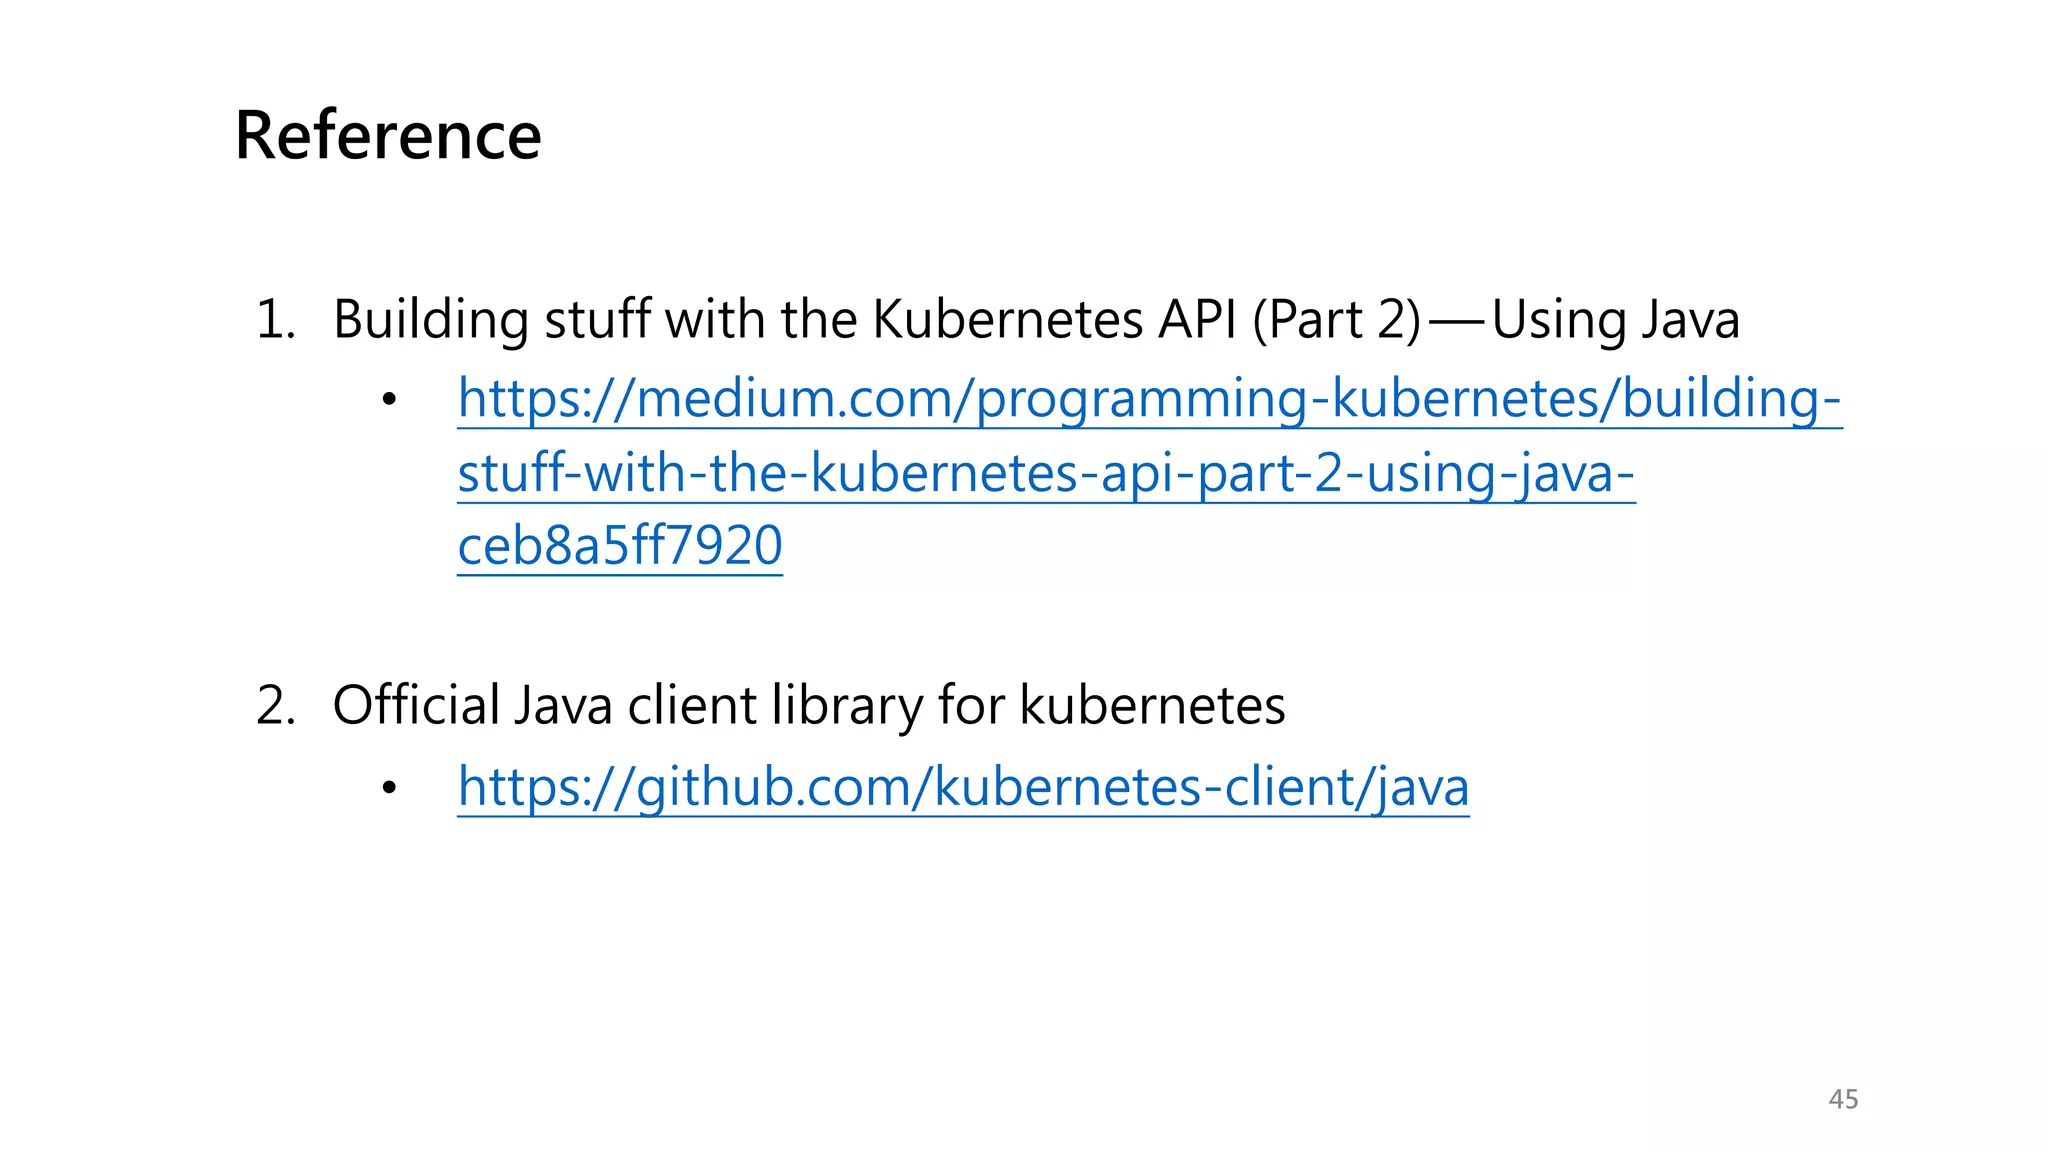Click the "Using Java" text

[x=1615, y=320]
